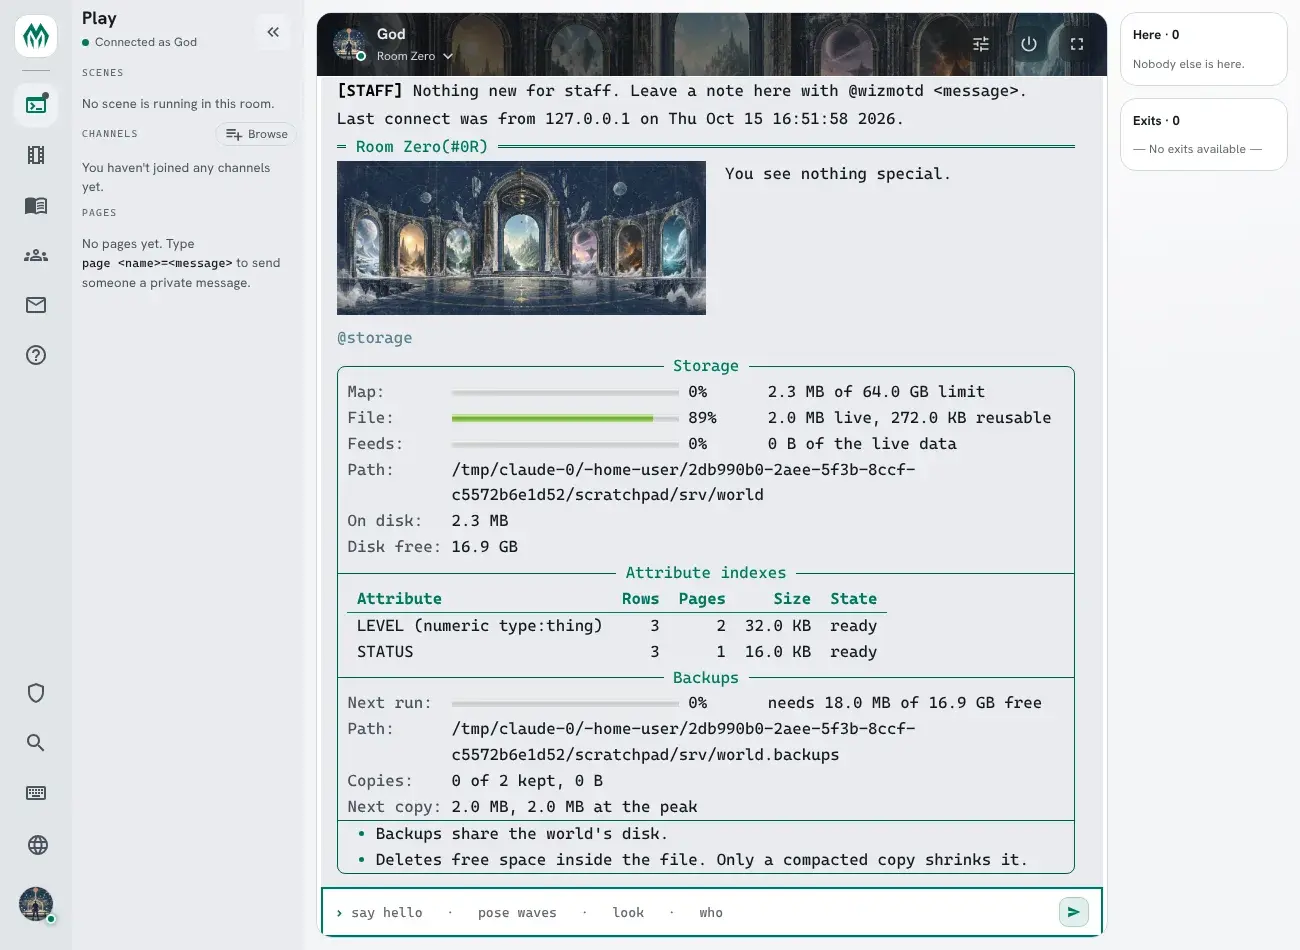Expand the Room Zero dropdown
The image size is (1300, 950).
point(415,56)
